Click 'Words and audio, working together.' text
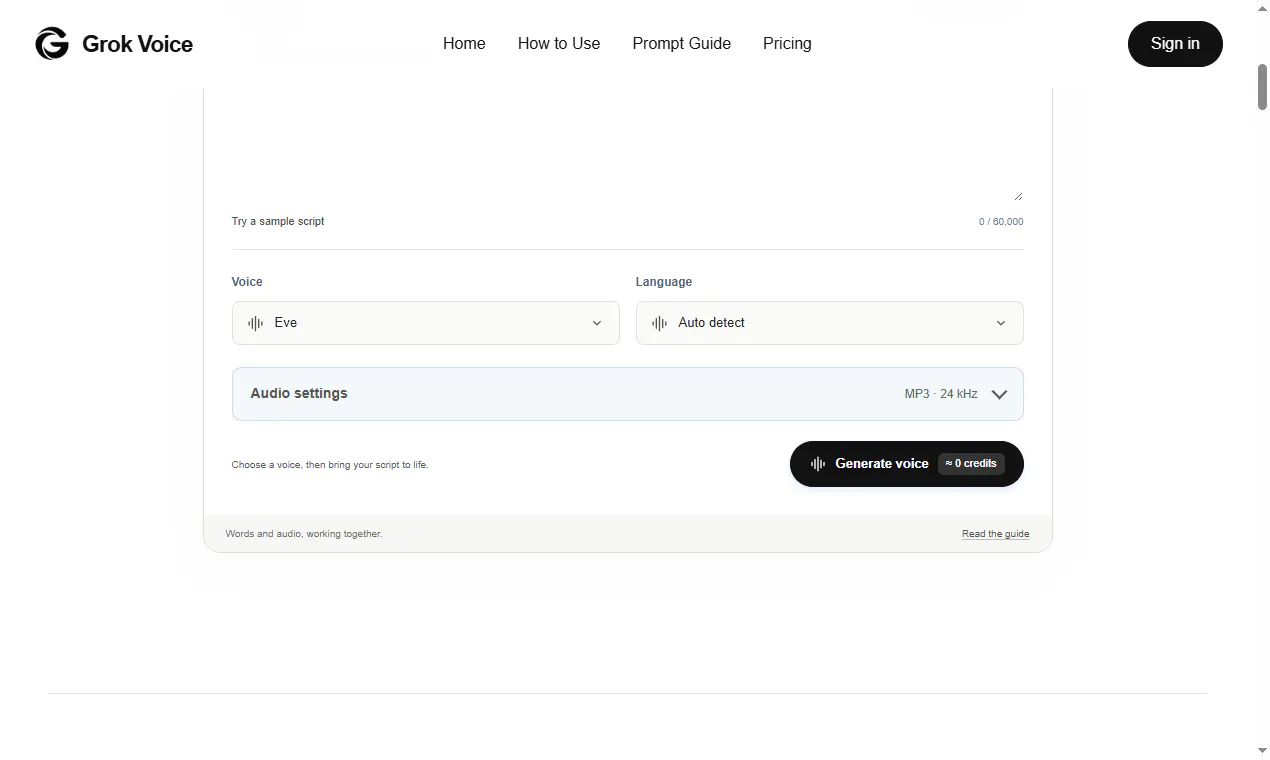This screenshot has height=760, width=1270. coord(304,534)
